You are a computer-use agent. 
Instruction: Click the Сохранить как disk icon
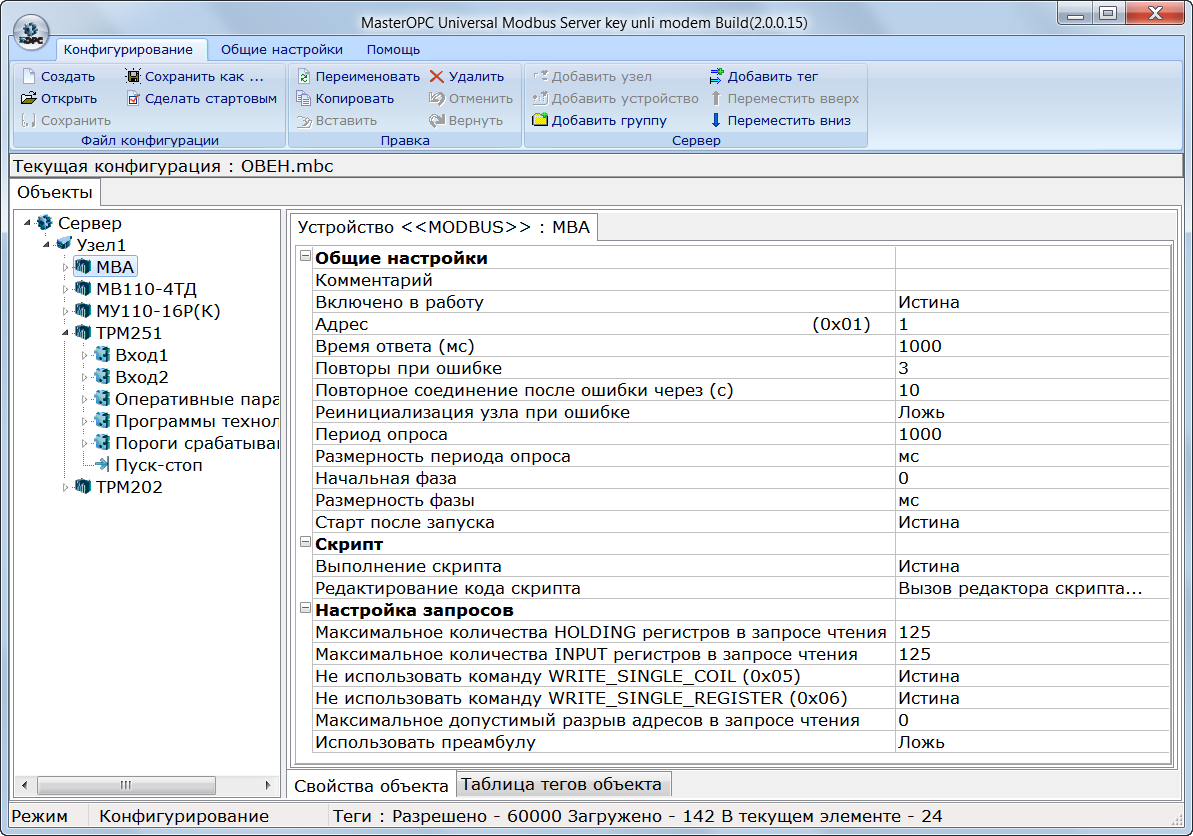[x=133, y=76]
